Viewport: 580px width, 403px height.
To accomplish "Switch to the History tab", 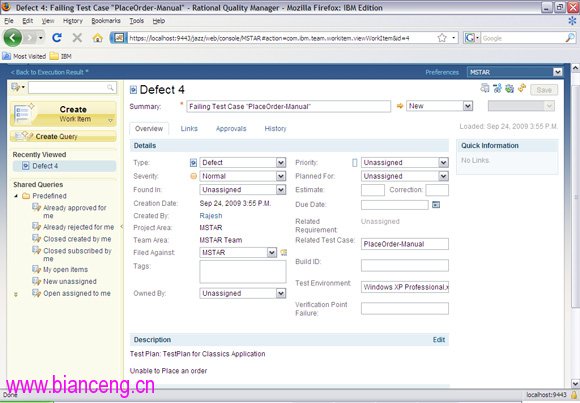I will click(x=275, y=129).
